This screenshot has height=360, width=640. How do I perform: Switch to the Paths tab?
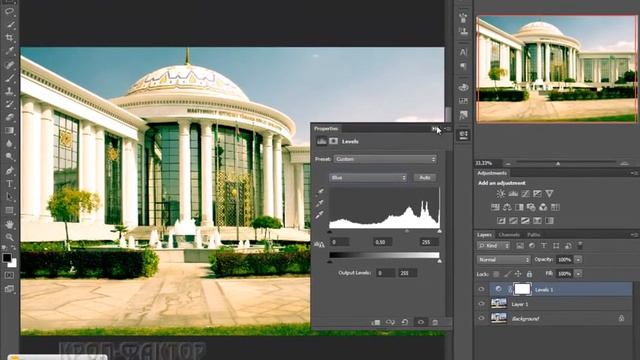(x=533, y=235)
